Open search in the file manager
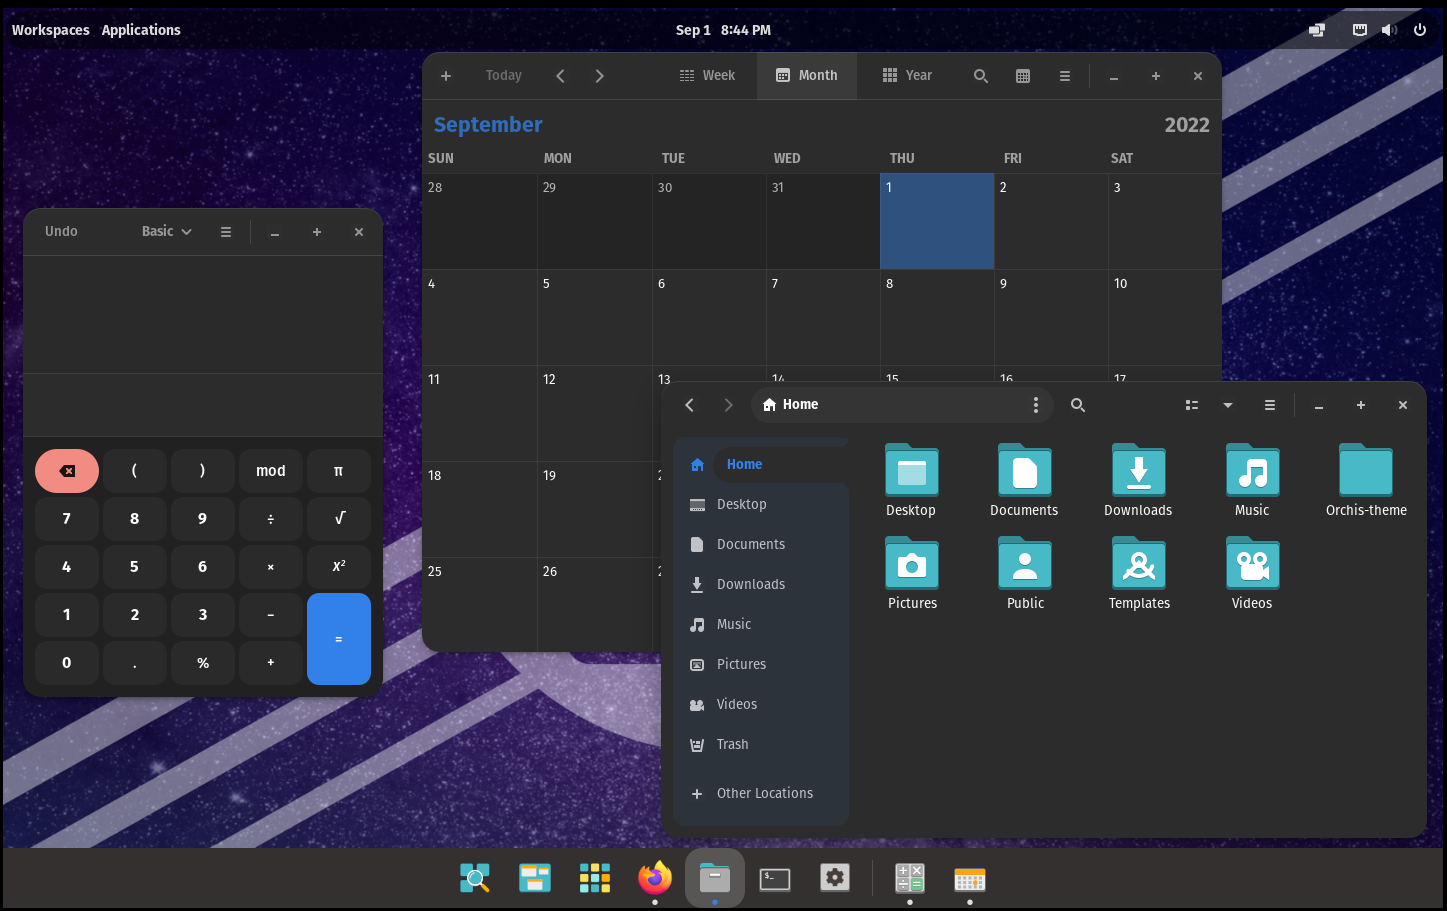The image size is (1447, 911). [1077, 405]
